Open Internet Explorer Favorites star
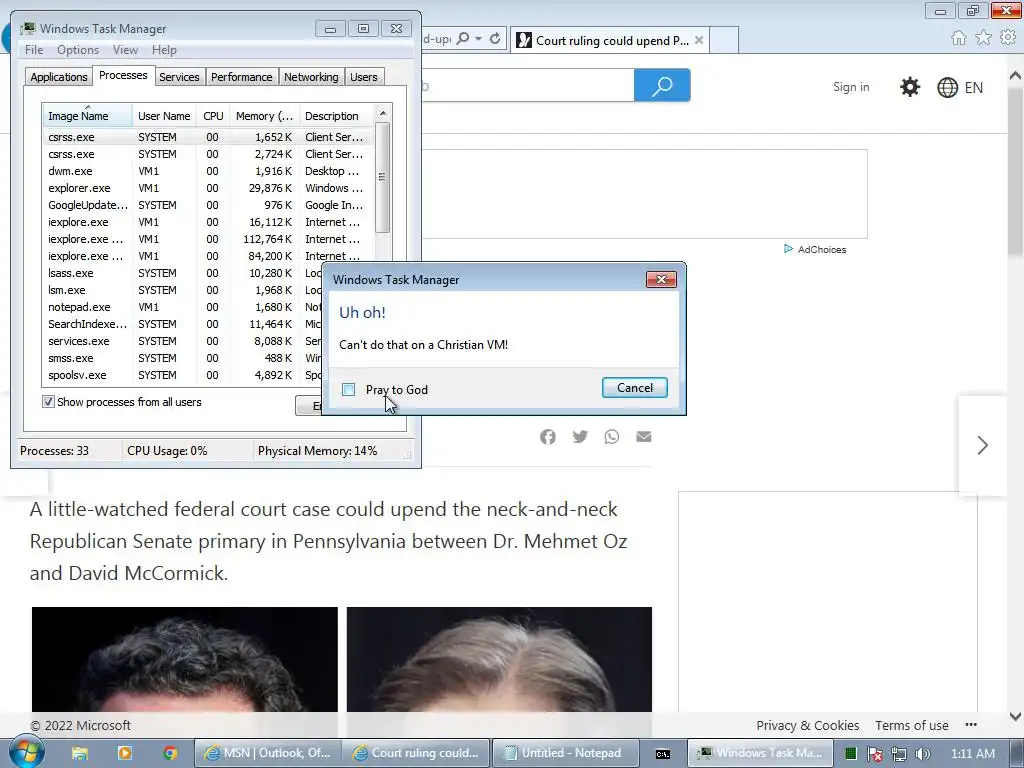The width and height of the screenshot is (1024, 768). pos(984,38)
